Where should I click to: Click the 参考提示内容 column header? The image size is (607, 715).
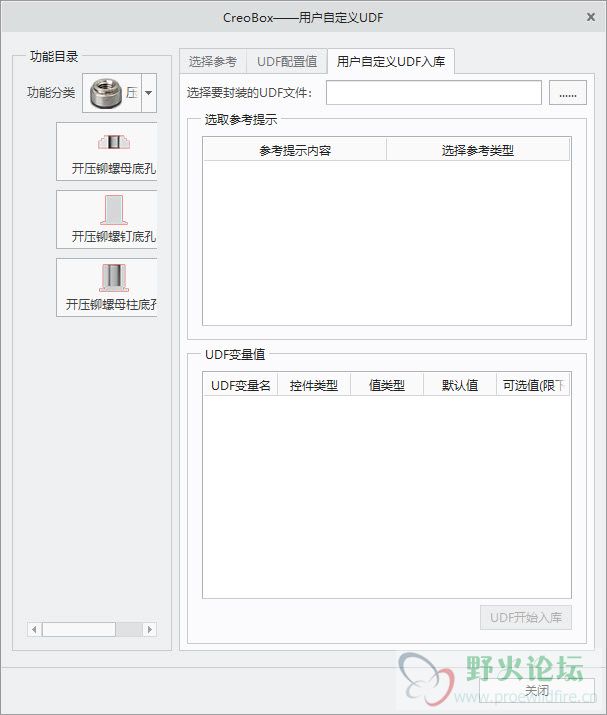(295, 150)
